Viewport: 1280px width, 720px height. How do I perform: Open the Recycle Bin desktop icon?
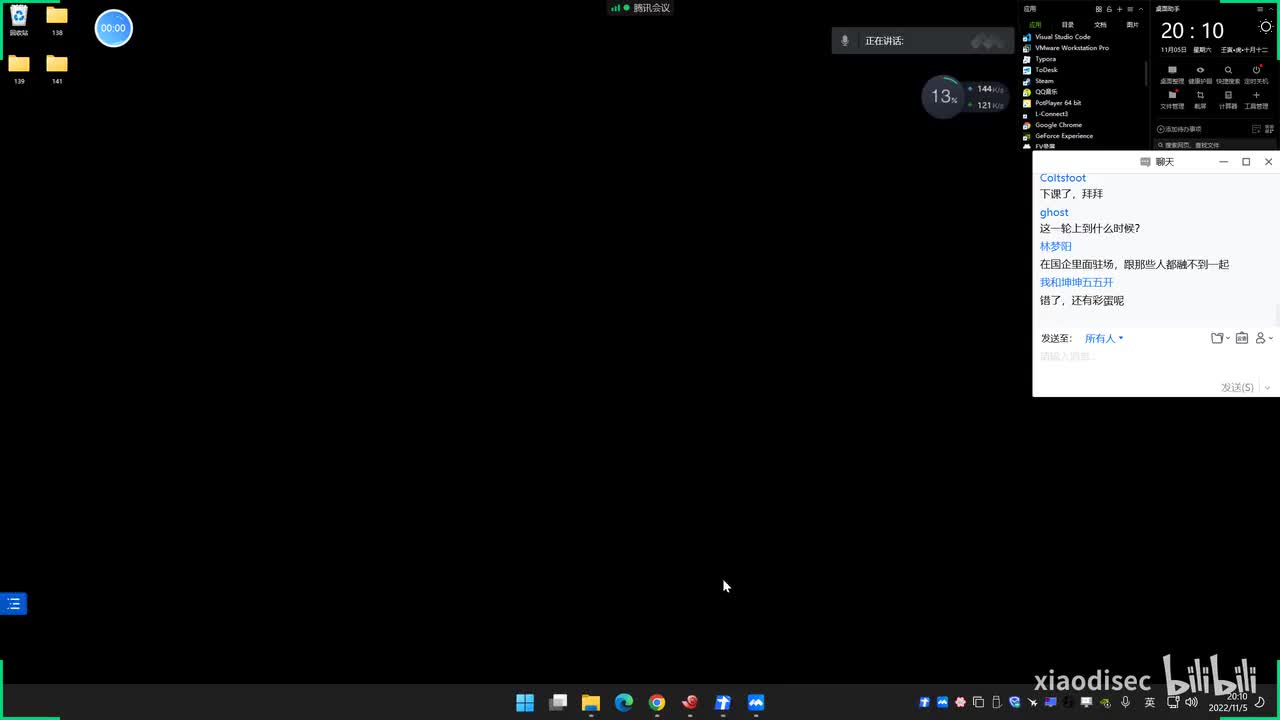19,20
